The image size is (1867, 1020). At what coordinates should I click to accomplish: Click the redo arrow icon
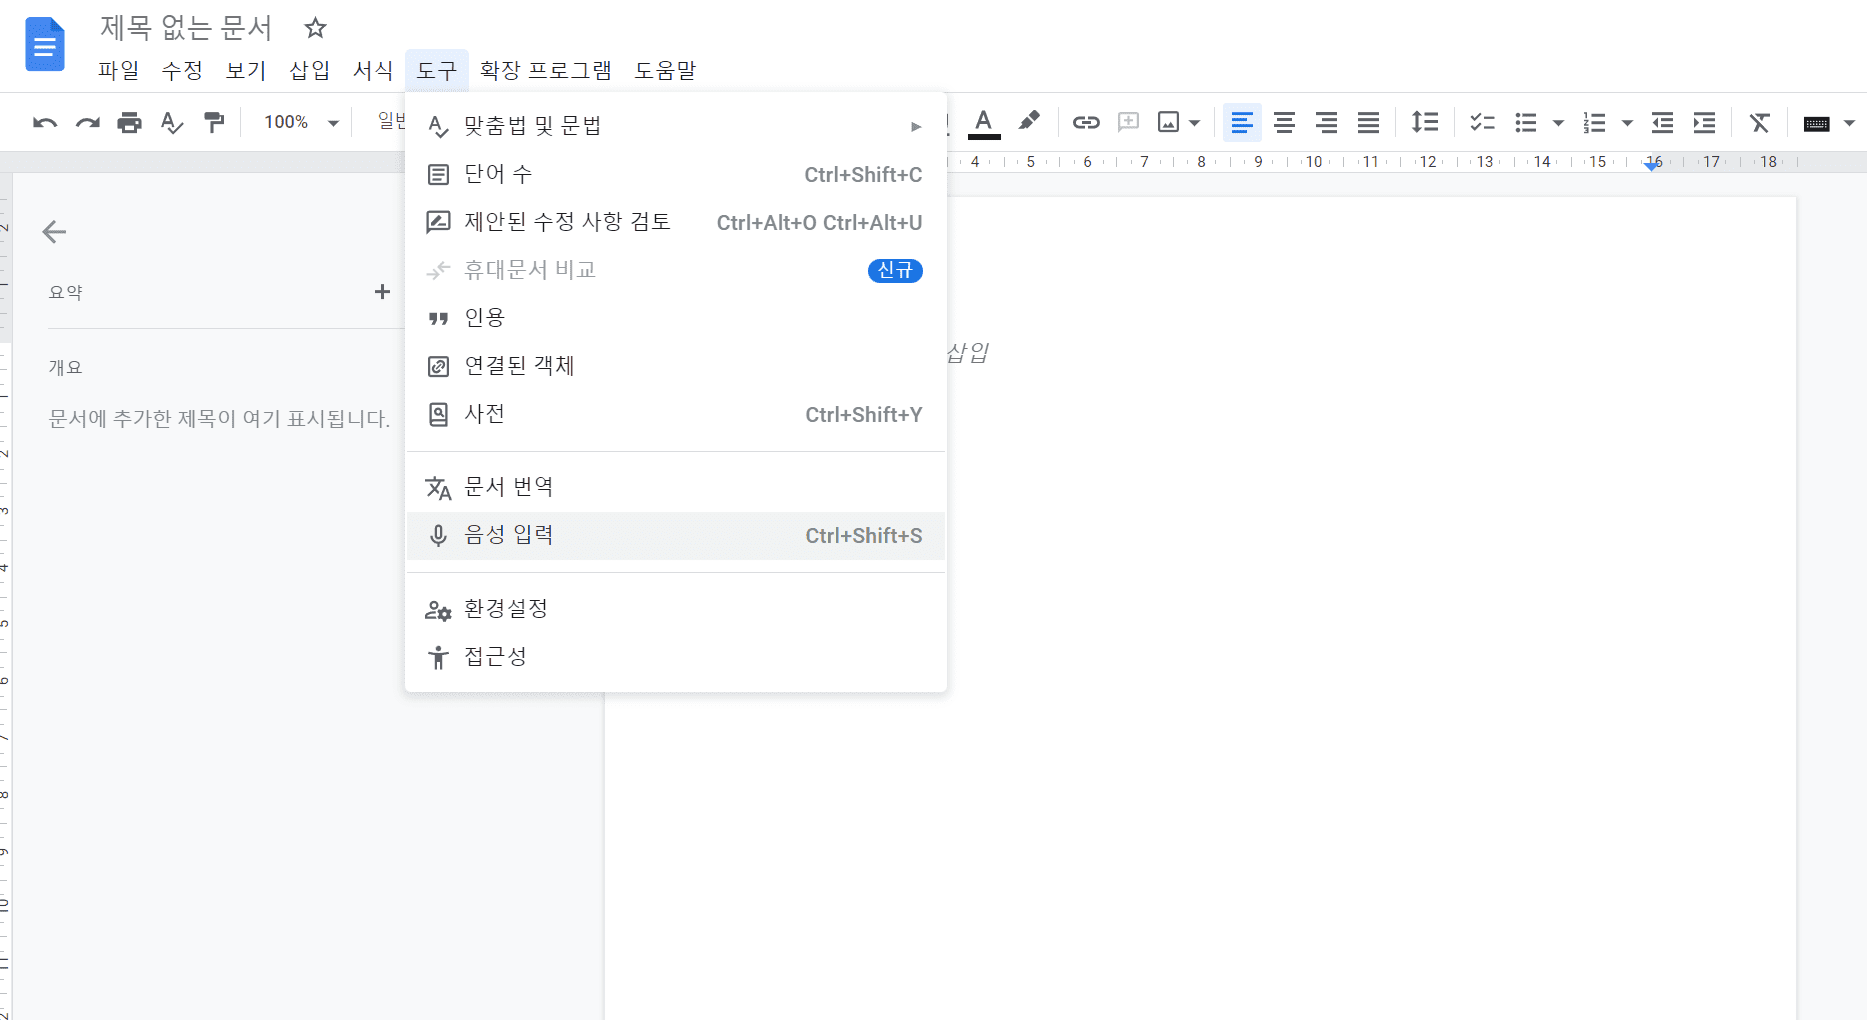pos(88,123)
